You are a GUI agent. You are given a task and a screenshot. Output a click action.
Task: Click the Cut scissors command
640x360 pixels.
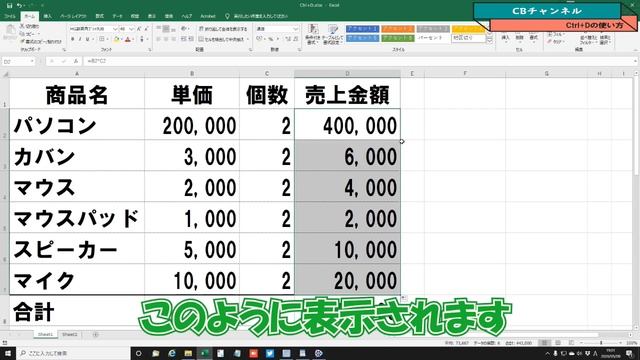pyautogui.click(x=29, y=26)
